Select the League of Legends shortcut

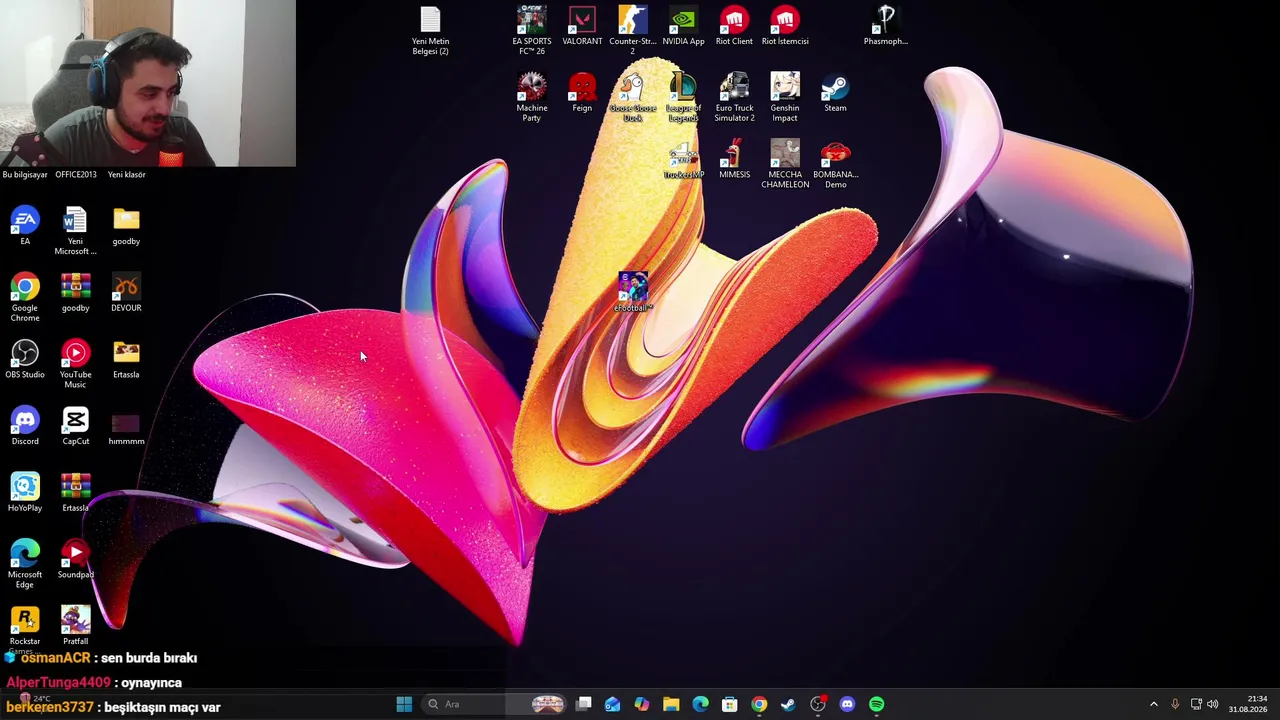683,98
